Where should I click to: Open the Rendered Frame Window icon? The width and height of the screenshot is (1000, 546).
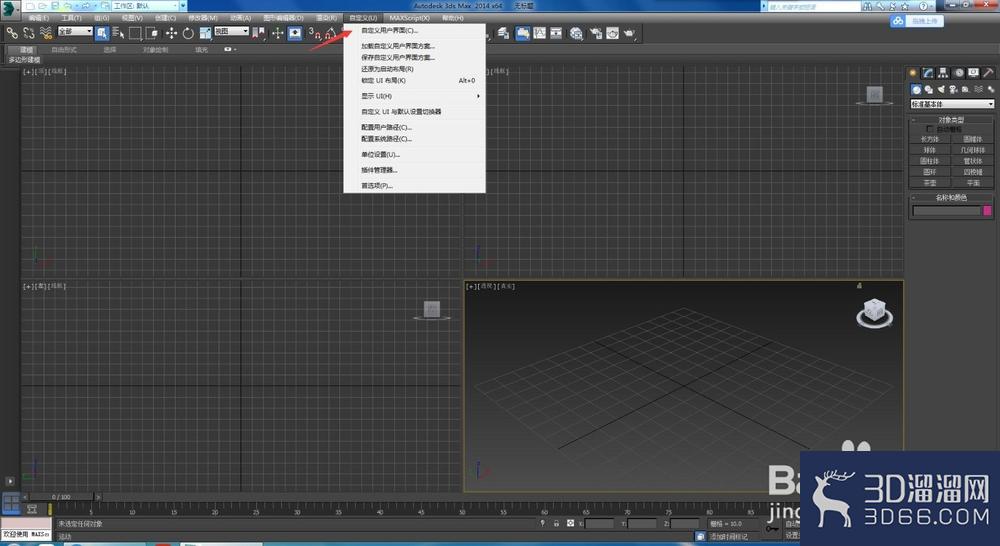tap(612, 33)
